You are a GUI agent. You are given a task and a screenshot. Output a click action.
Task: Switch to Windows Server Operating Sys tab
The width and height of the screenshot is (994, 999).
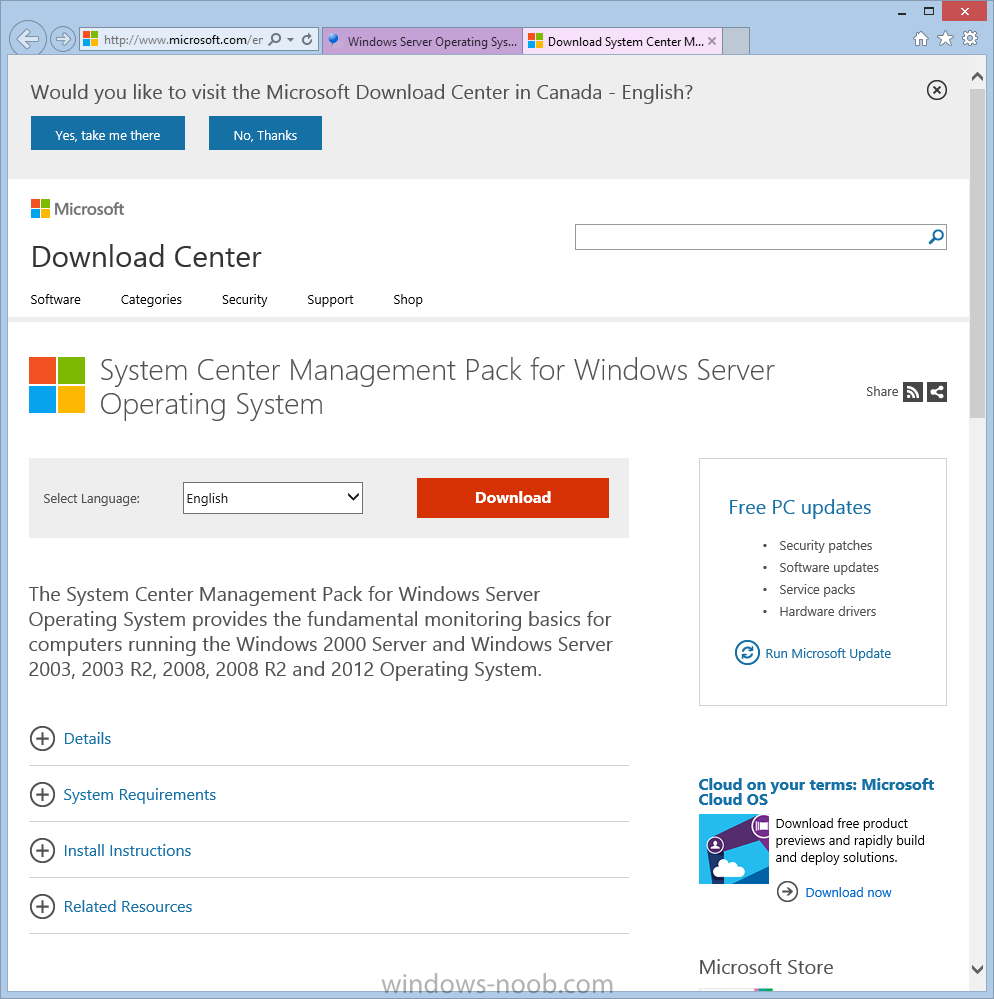coord(422,41)
